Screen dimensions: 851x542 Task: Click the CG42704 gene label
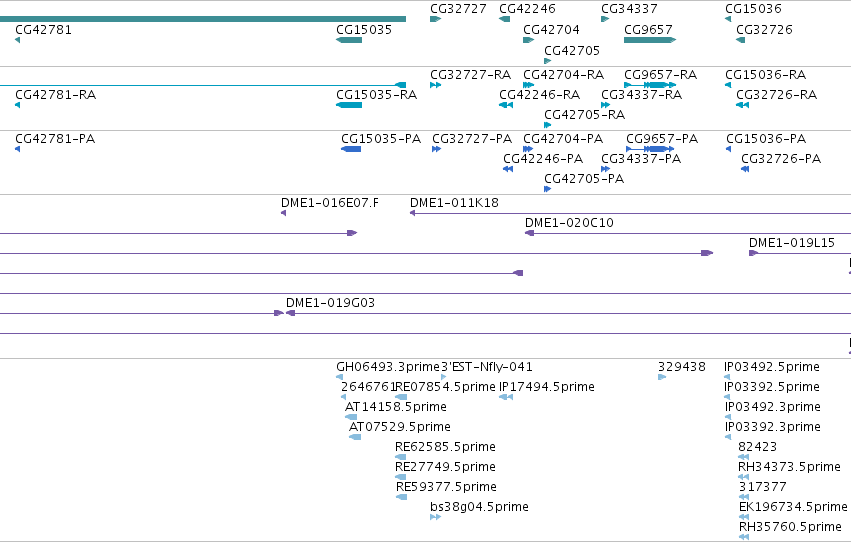[551, 29]
